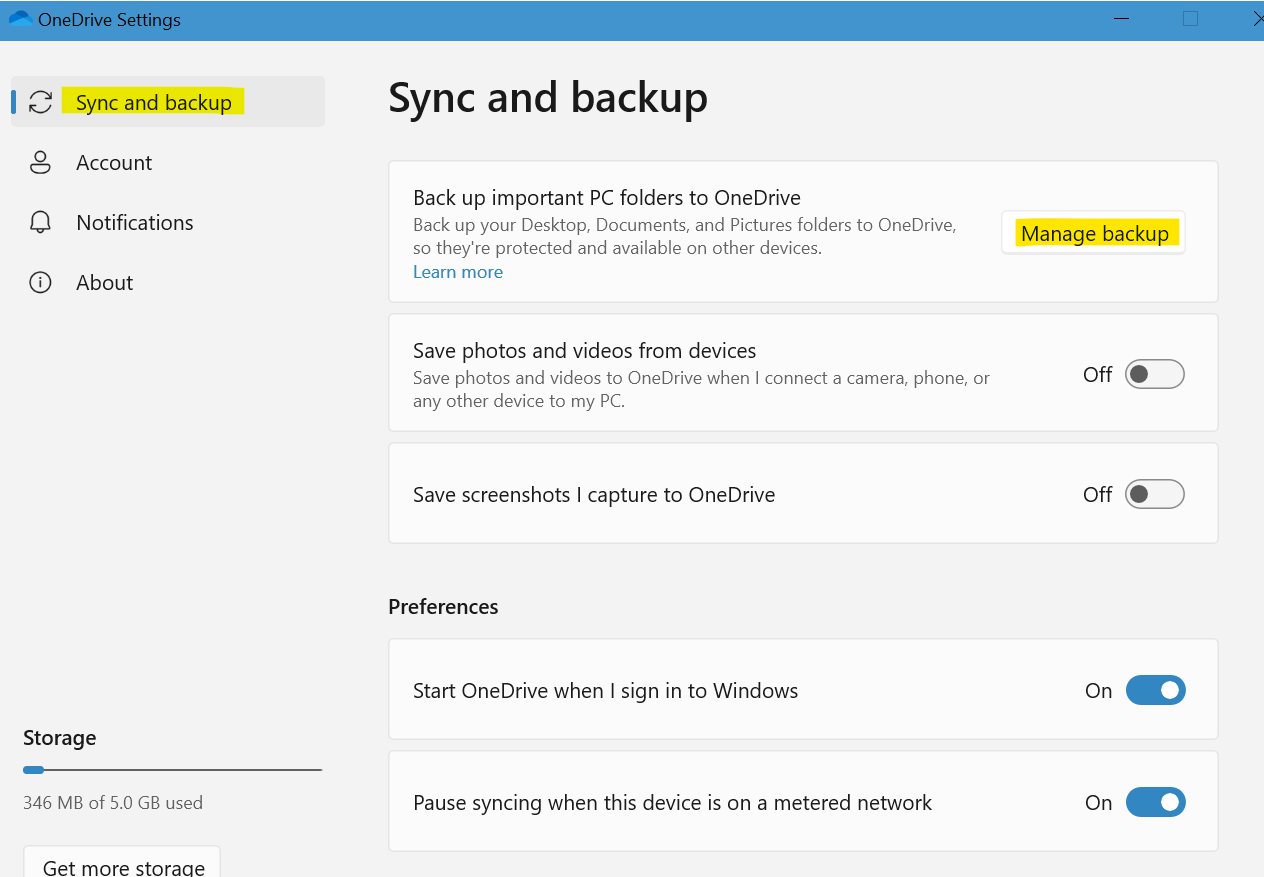Screen dimensions: 1264x877
Task: Click 'Save screenshots I capture to OneDrive' label
Action: click(x=594, y=495)
